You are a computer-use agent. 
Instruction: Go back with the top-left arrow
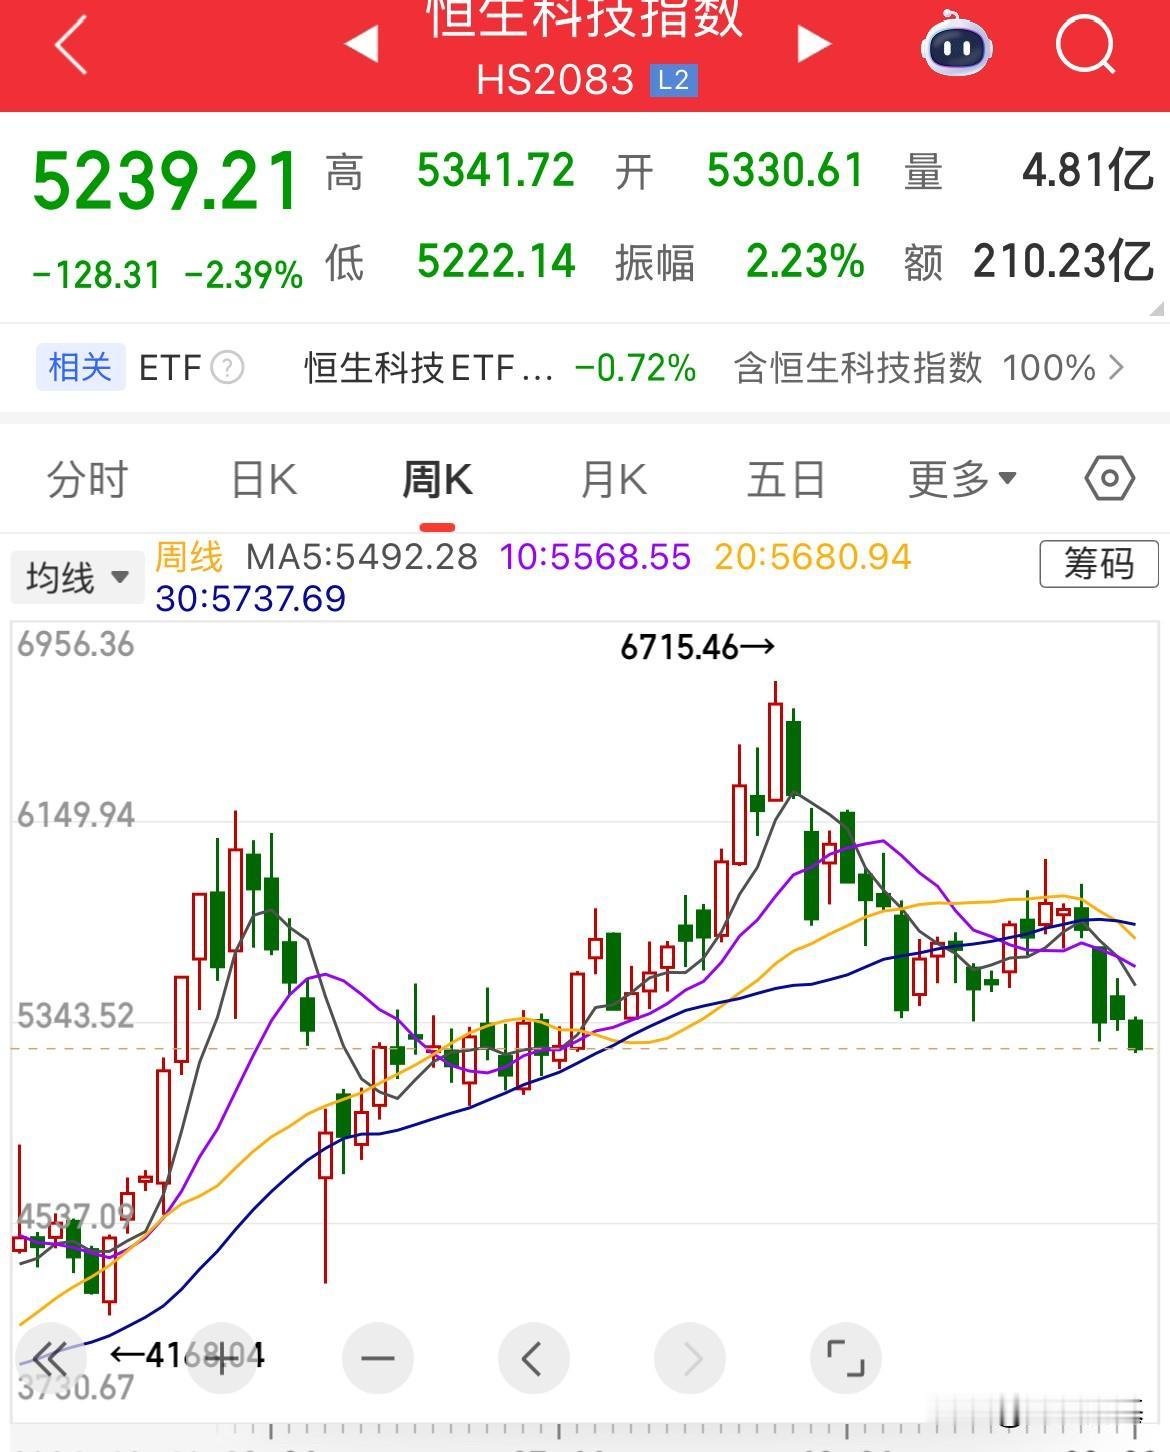(x=68, y=45)
